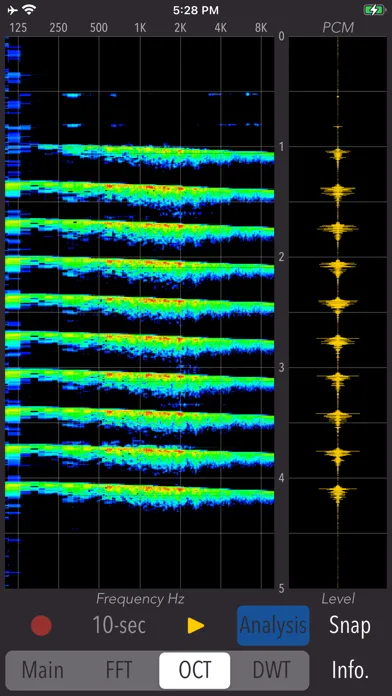Image resolution: width=392 pixels, height=696 pixels.
Task: Tap the 1K frequency axis marker
Action: pyautogui.click(x=140, y=28)
